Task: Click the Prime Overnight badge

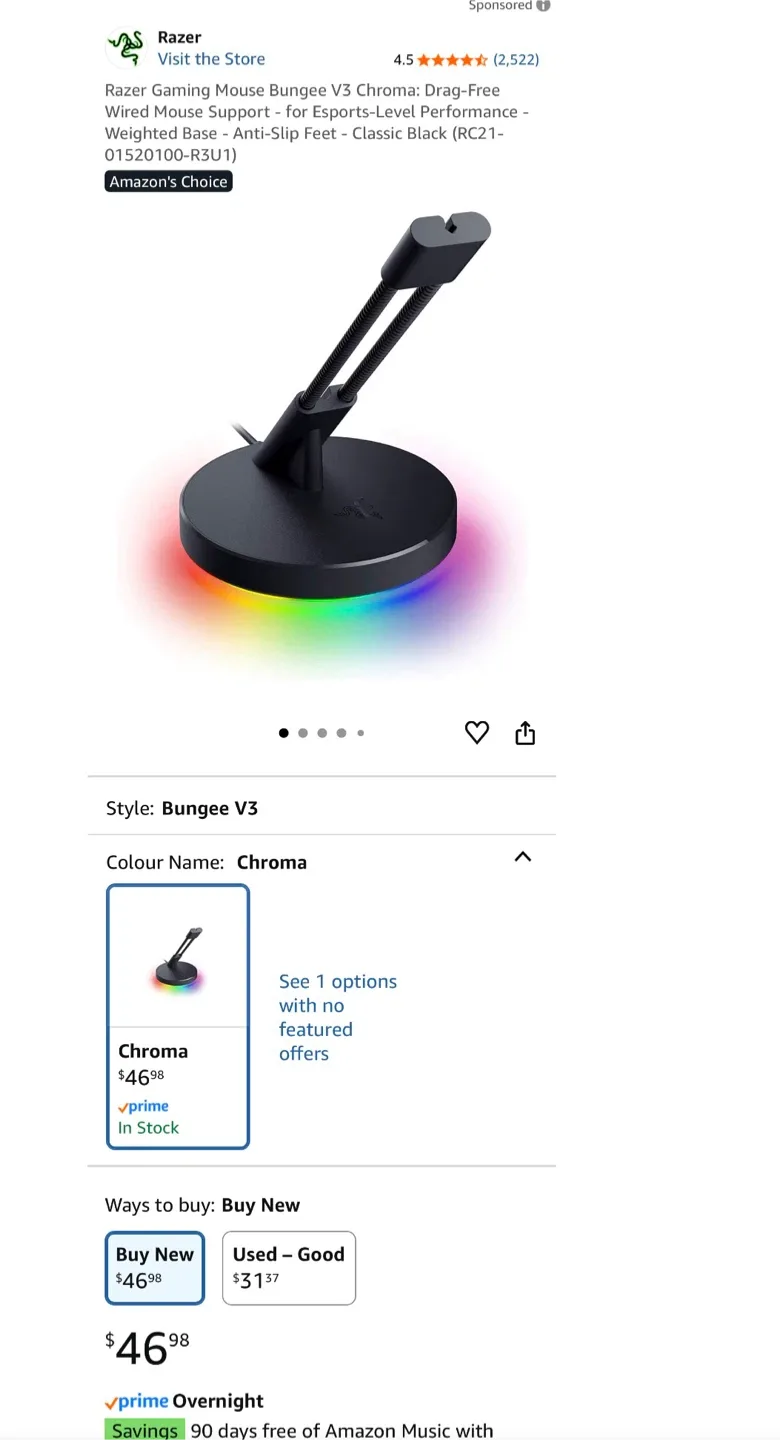Action: click(x=184, y=1401)
